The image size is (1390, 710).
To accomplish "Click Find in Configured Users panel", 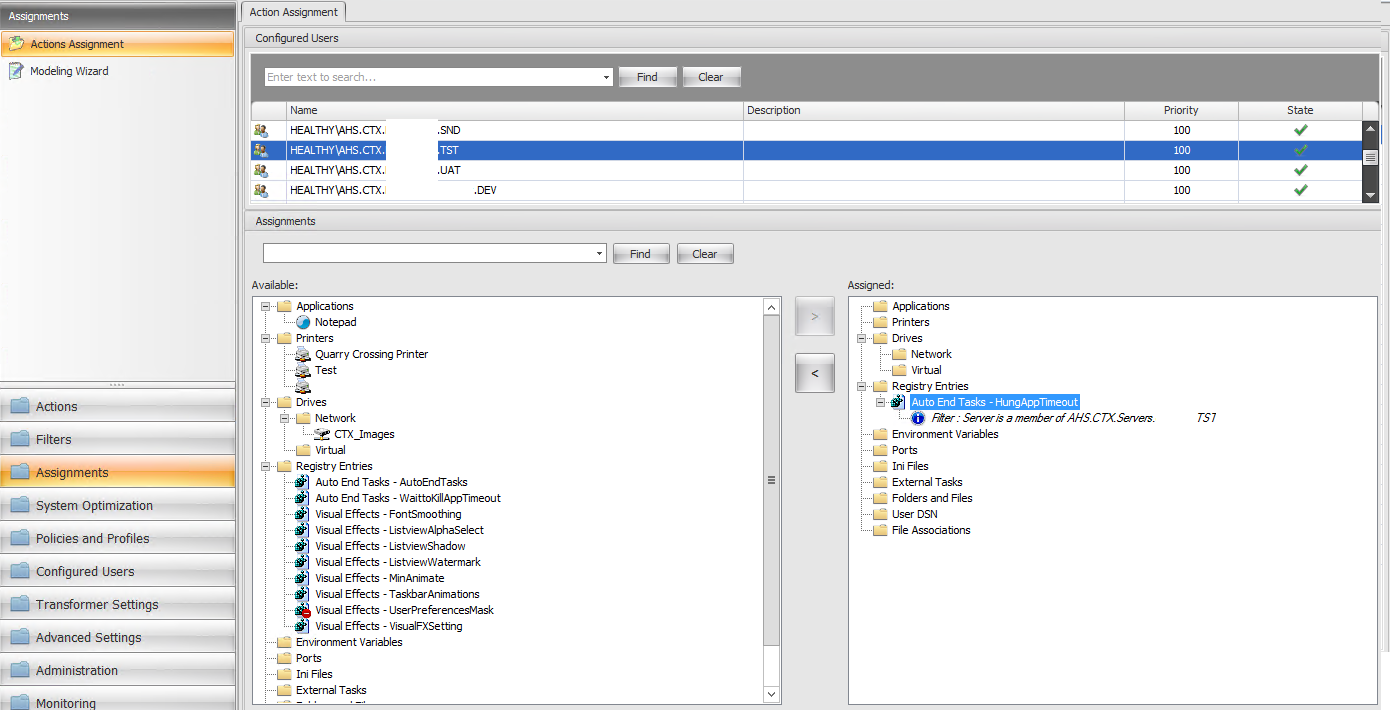I will pyautogui.click(x=647, y=77).
